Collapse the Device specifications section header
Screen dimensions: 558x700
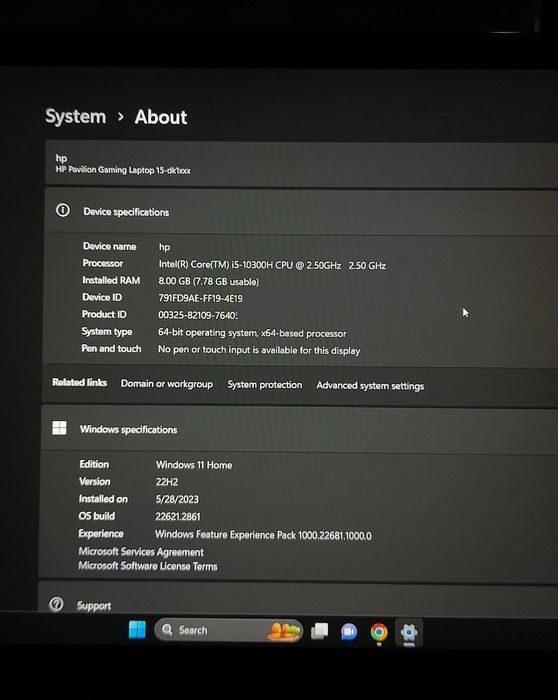(301, 212)
